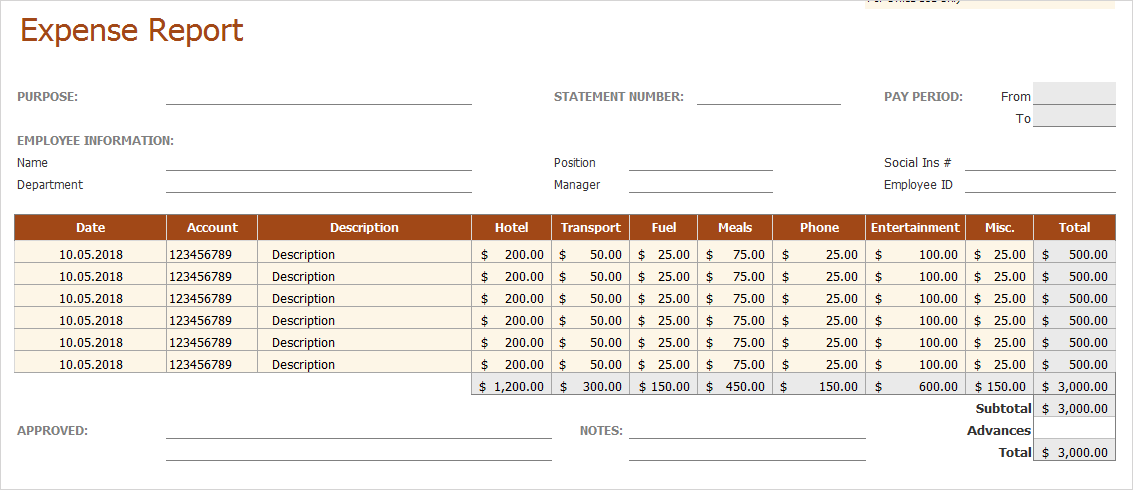The image size is (1133, 490).
Task: Select the Account column header
Action: point(212,227)
